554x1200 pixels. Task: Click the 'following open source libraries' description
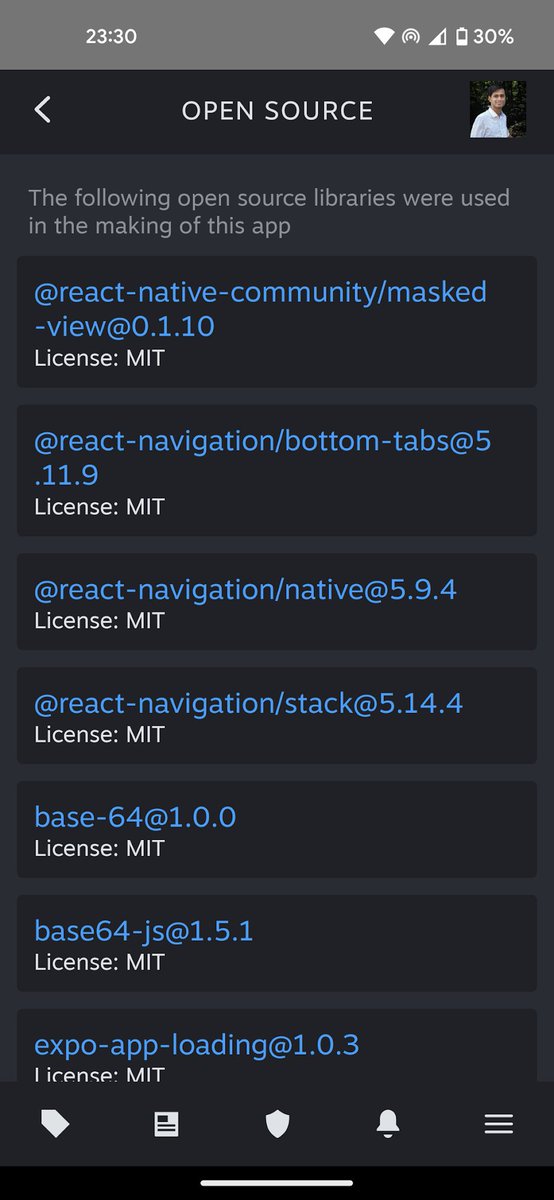click(x=269, y=212)
